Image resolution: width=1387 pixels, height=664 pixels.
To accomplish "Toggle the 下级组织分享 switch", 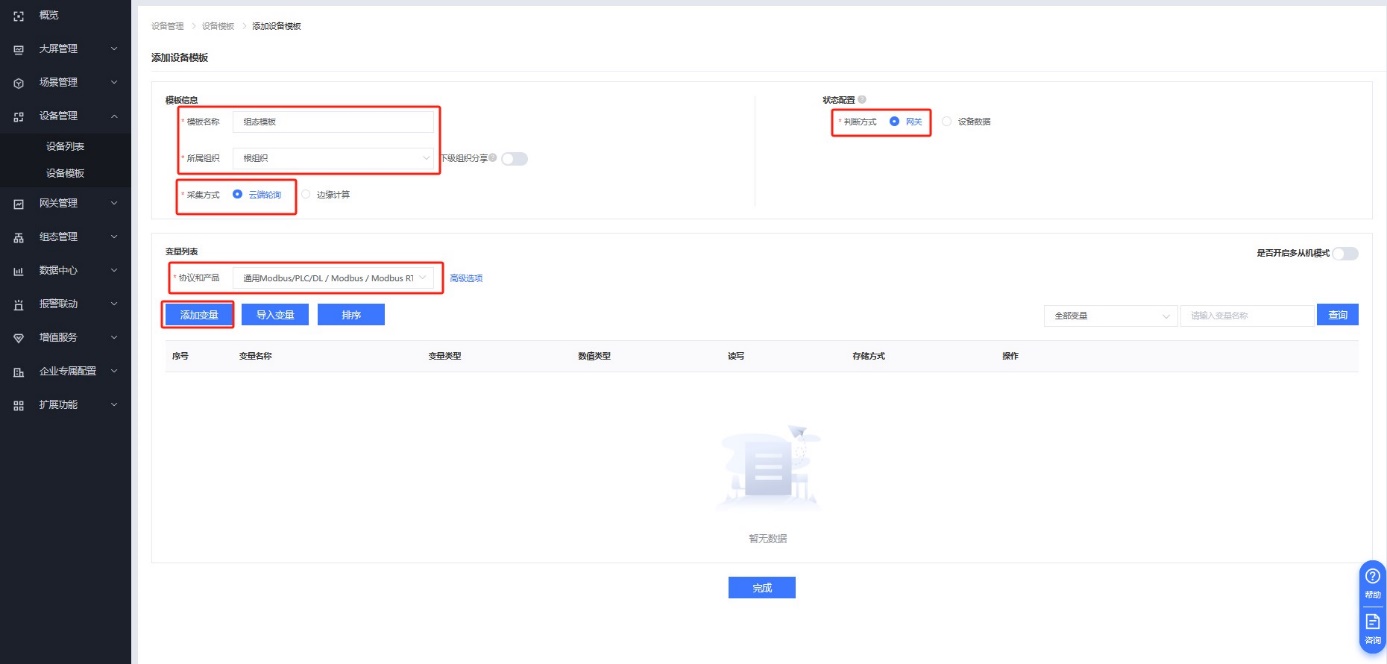I will (x=514, y=158).
